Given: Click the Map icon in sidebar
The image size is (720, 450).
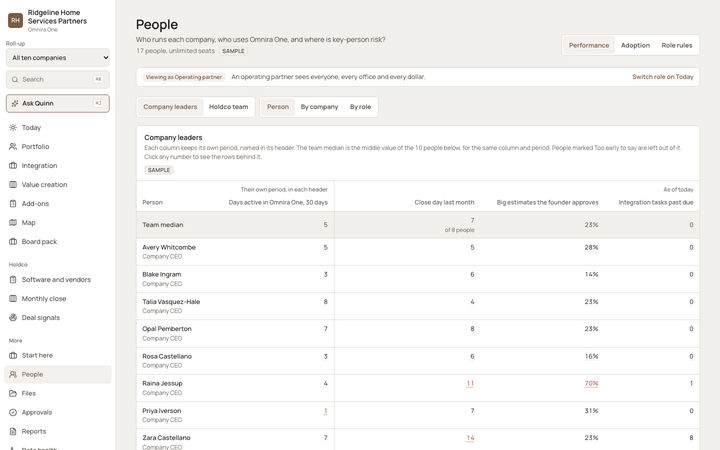Looking at the screenshot, I should tap(13, 223).
